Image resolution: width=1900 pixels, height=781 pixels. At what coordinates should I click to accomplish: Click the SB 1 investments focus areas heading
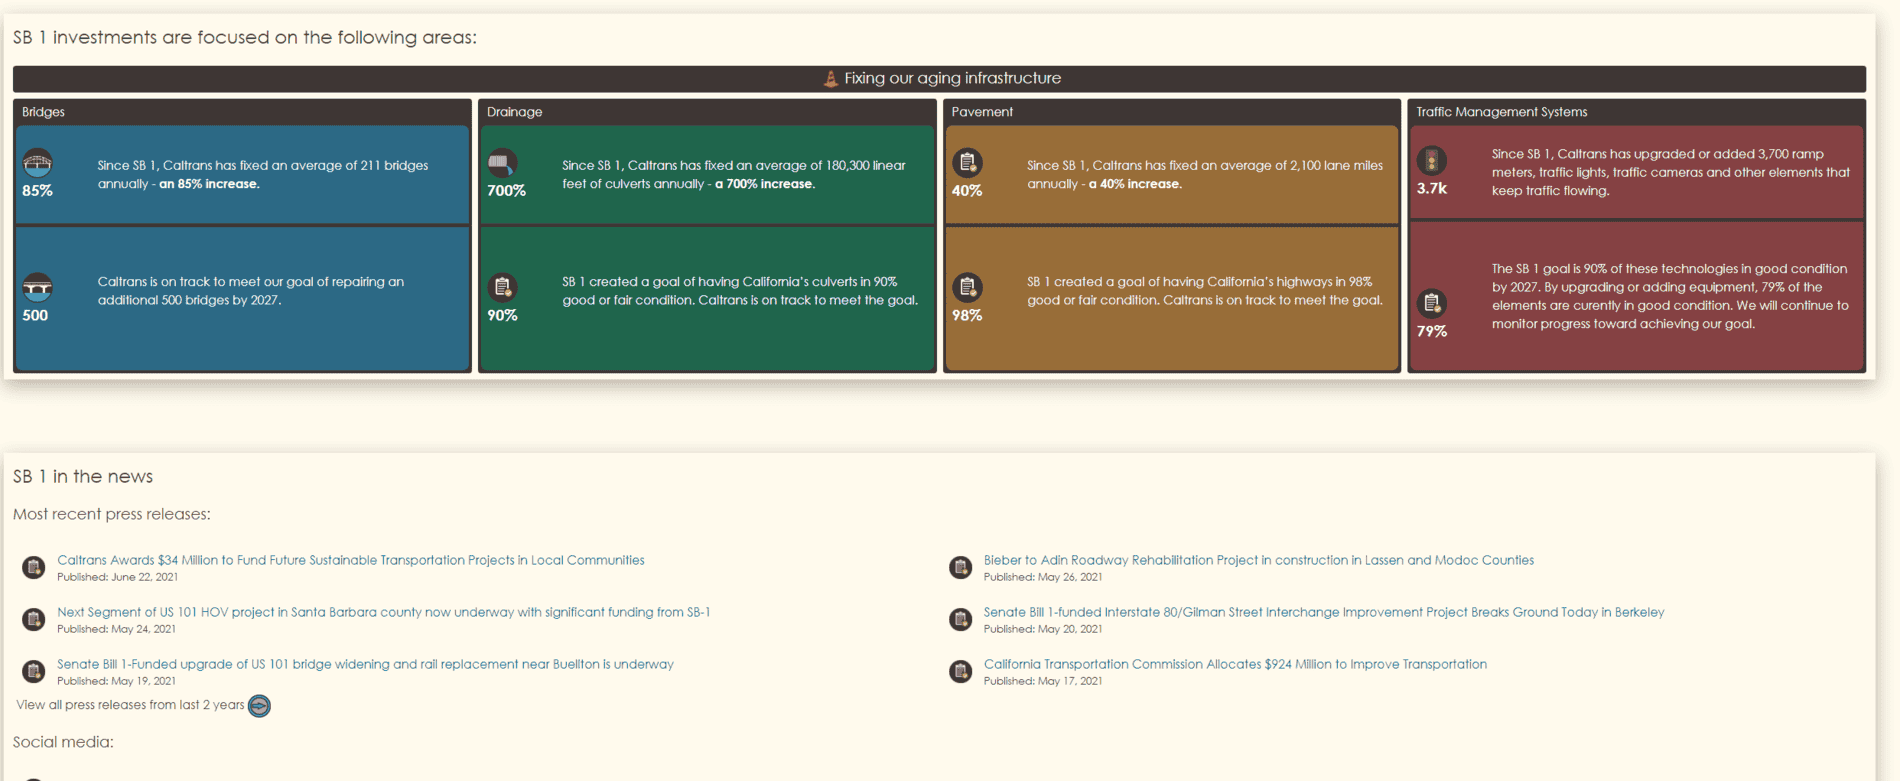click(245, 38)
